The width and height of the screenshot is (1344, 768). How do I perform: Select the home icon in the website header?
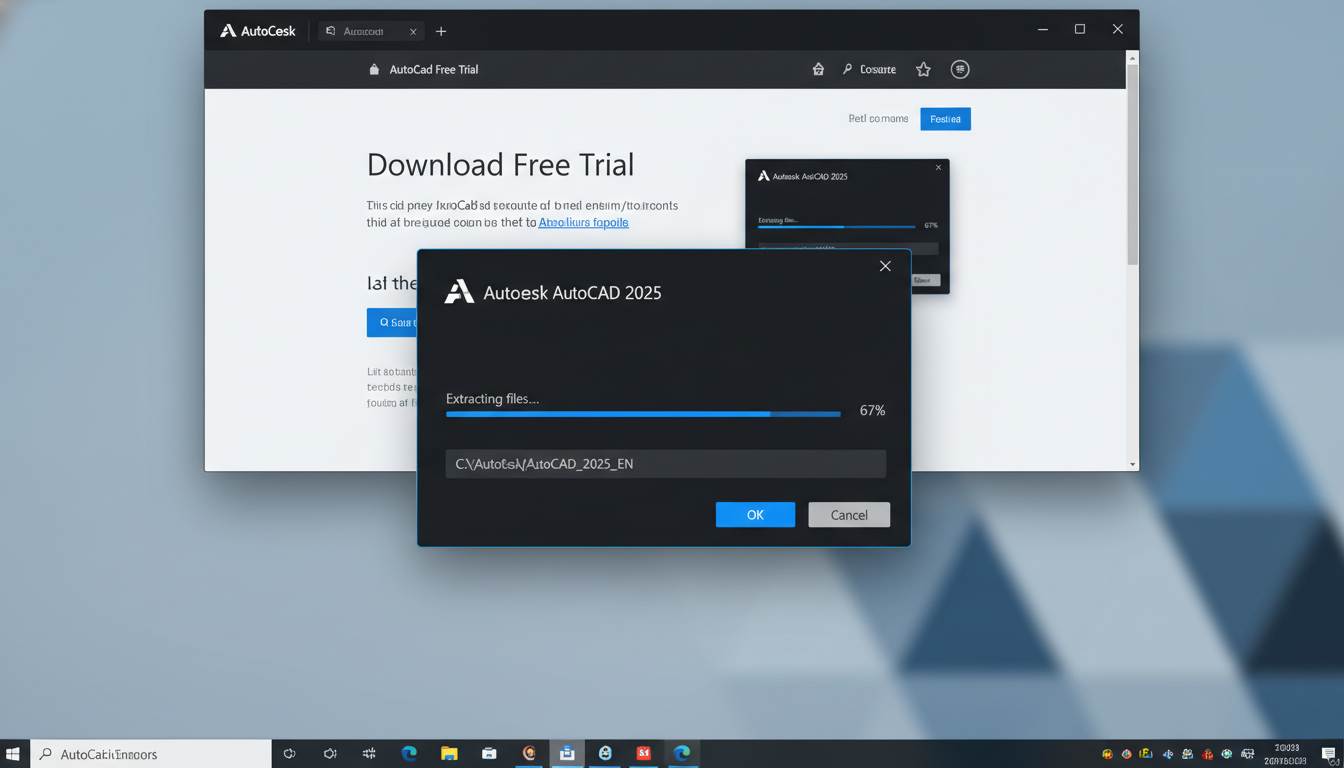pyautogui.click(x=818, y=69)
